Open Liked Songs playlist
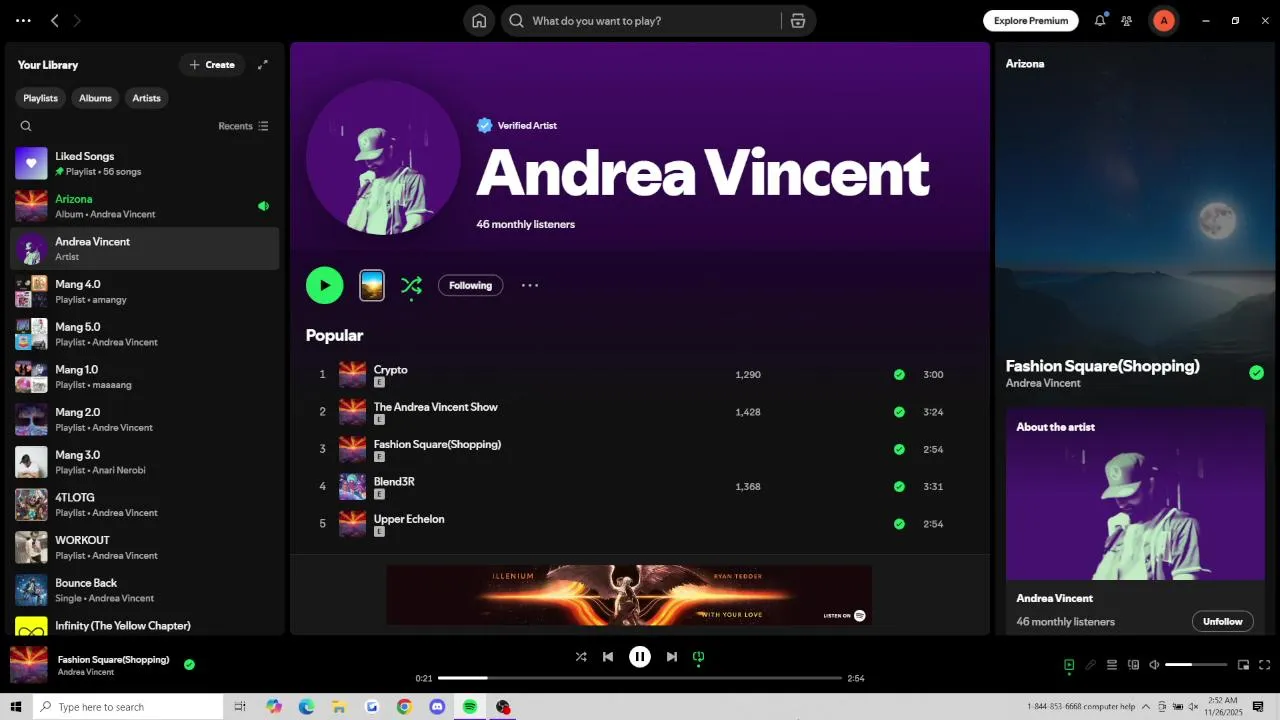The image size is (1280, 720). click(145, 163)
